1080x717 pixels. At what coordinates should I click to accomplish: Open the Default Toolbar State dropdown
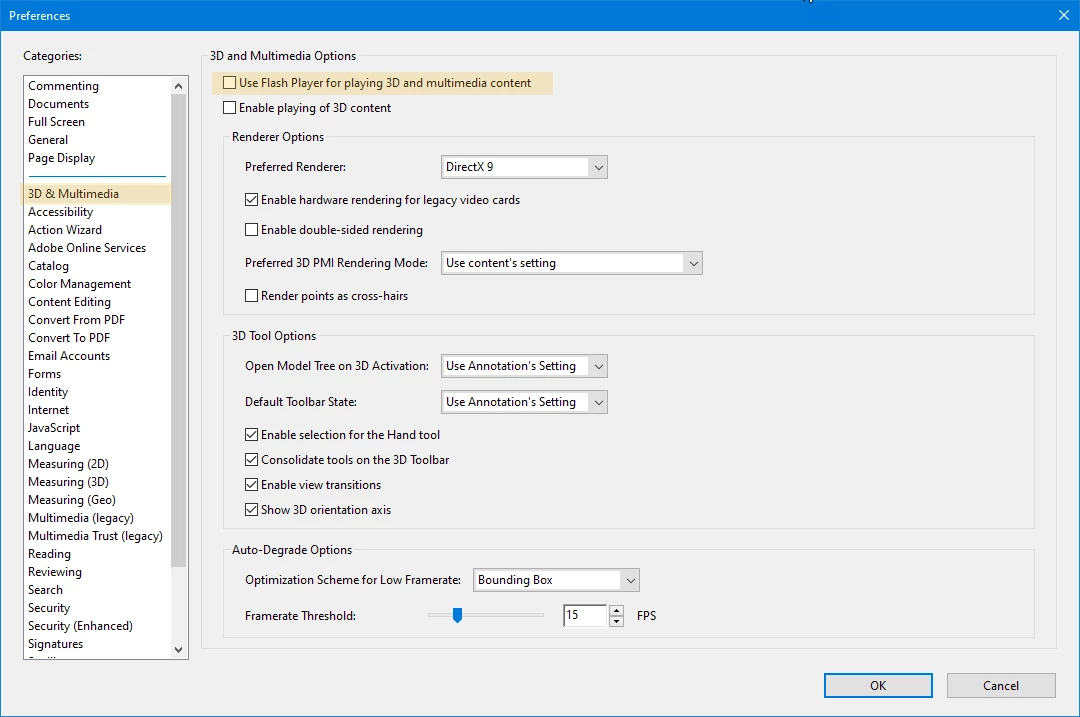598,402
